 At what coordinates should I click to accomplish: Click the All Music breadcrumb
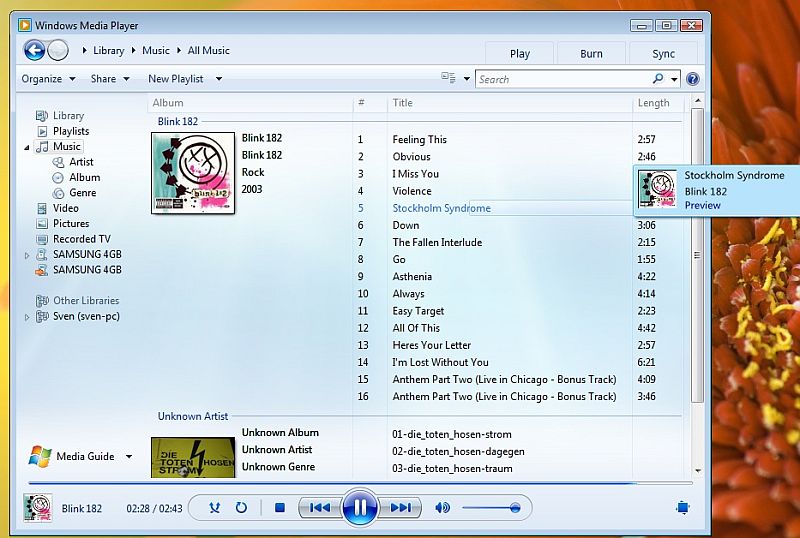pyautogui.click(x=209, y=51)
